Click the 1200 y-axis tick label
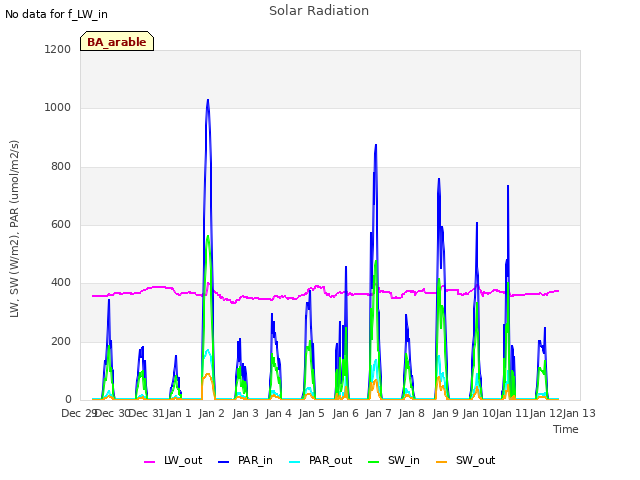Image resolution: width=640 pixels, height=480 pixels. (x=58, y=49)
